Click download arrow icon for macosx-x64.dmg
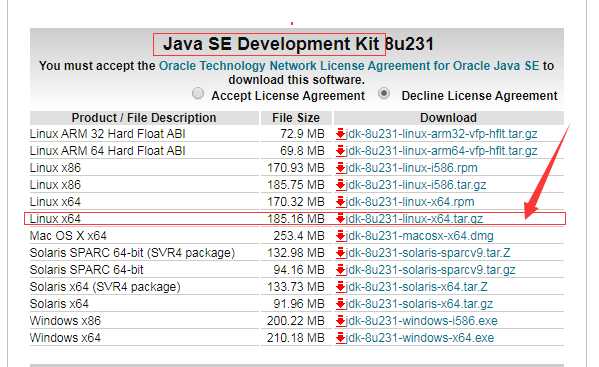This screenshot has width=599, height=367. pyautogui.click(x=341, y=236)
